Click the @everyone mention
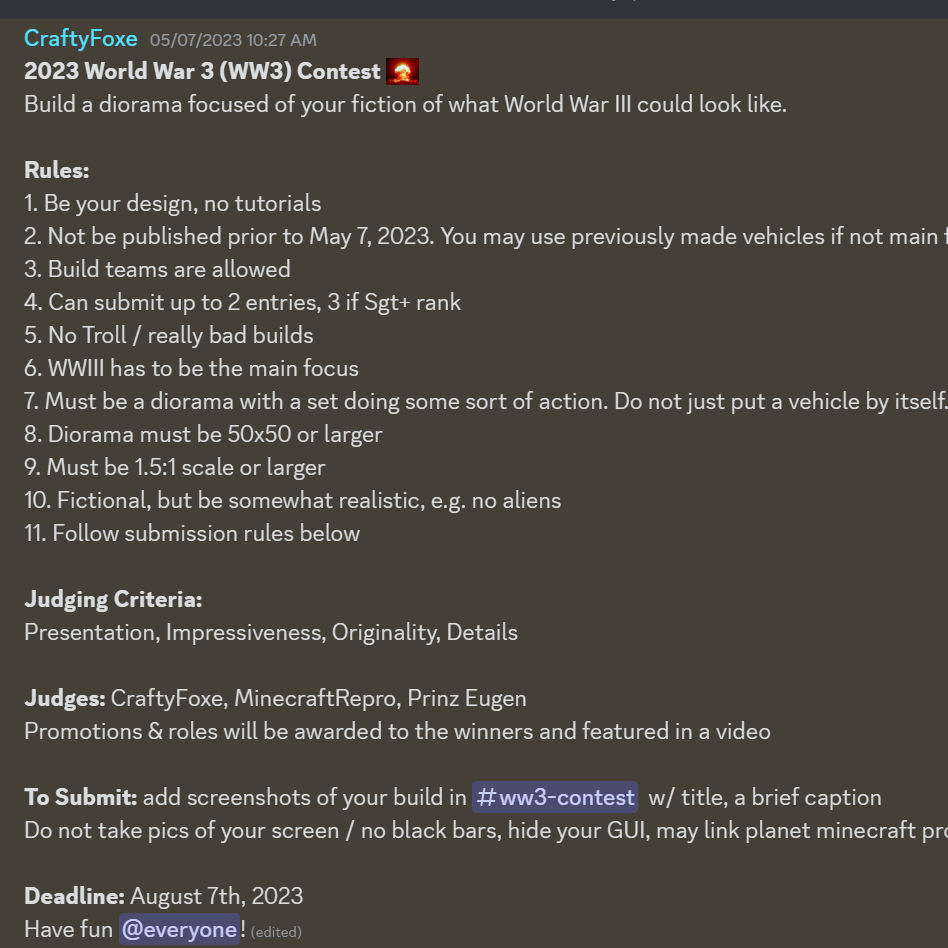The image size is (948, 948). click(x=179, y=929)
